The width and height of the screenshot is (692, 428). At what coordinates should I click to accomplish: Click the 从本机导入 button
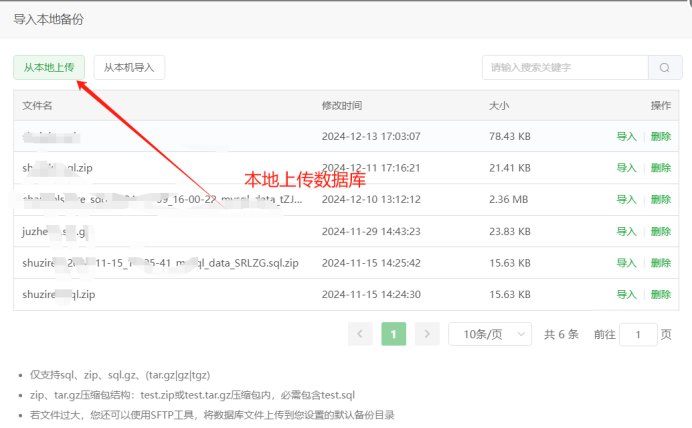pyautogui.click(x=129, y=67)
